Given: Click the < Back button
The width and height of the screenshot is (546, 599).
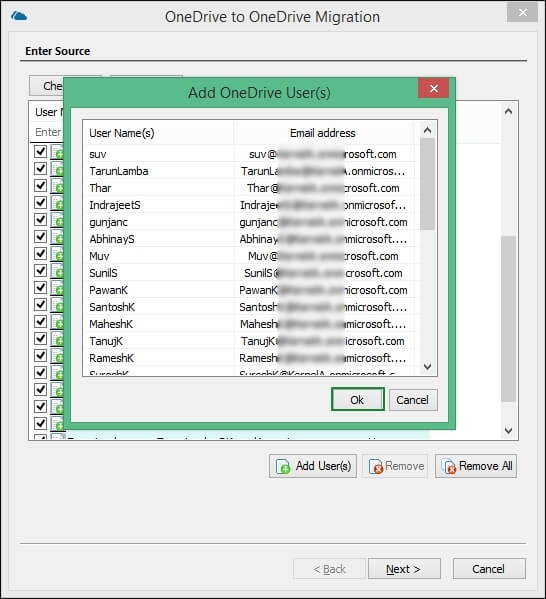Looking at the screenshot, I should 329,569.
